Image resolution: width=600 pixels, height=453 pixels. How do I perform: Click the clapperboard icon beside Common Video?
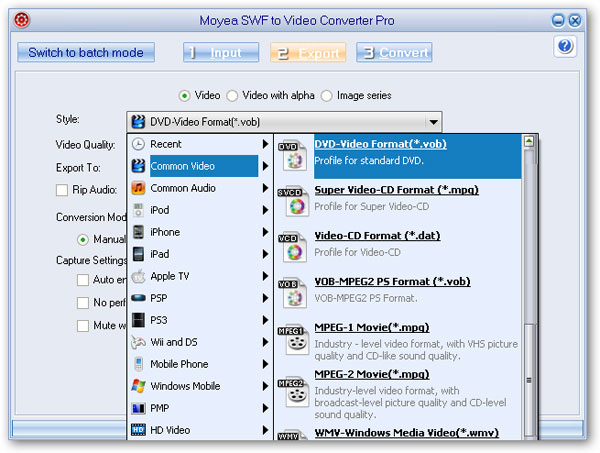pyautogui.click(x=138, y=166)
